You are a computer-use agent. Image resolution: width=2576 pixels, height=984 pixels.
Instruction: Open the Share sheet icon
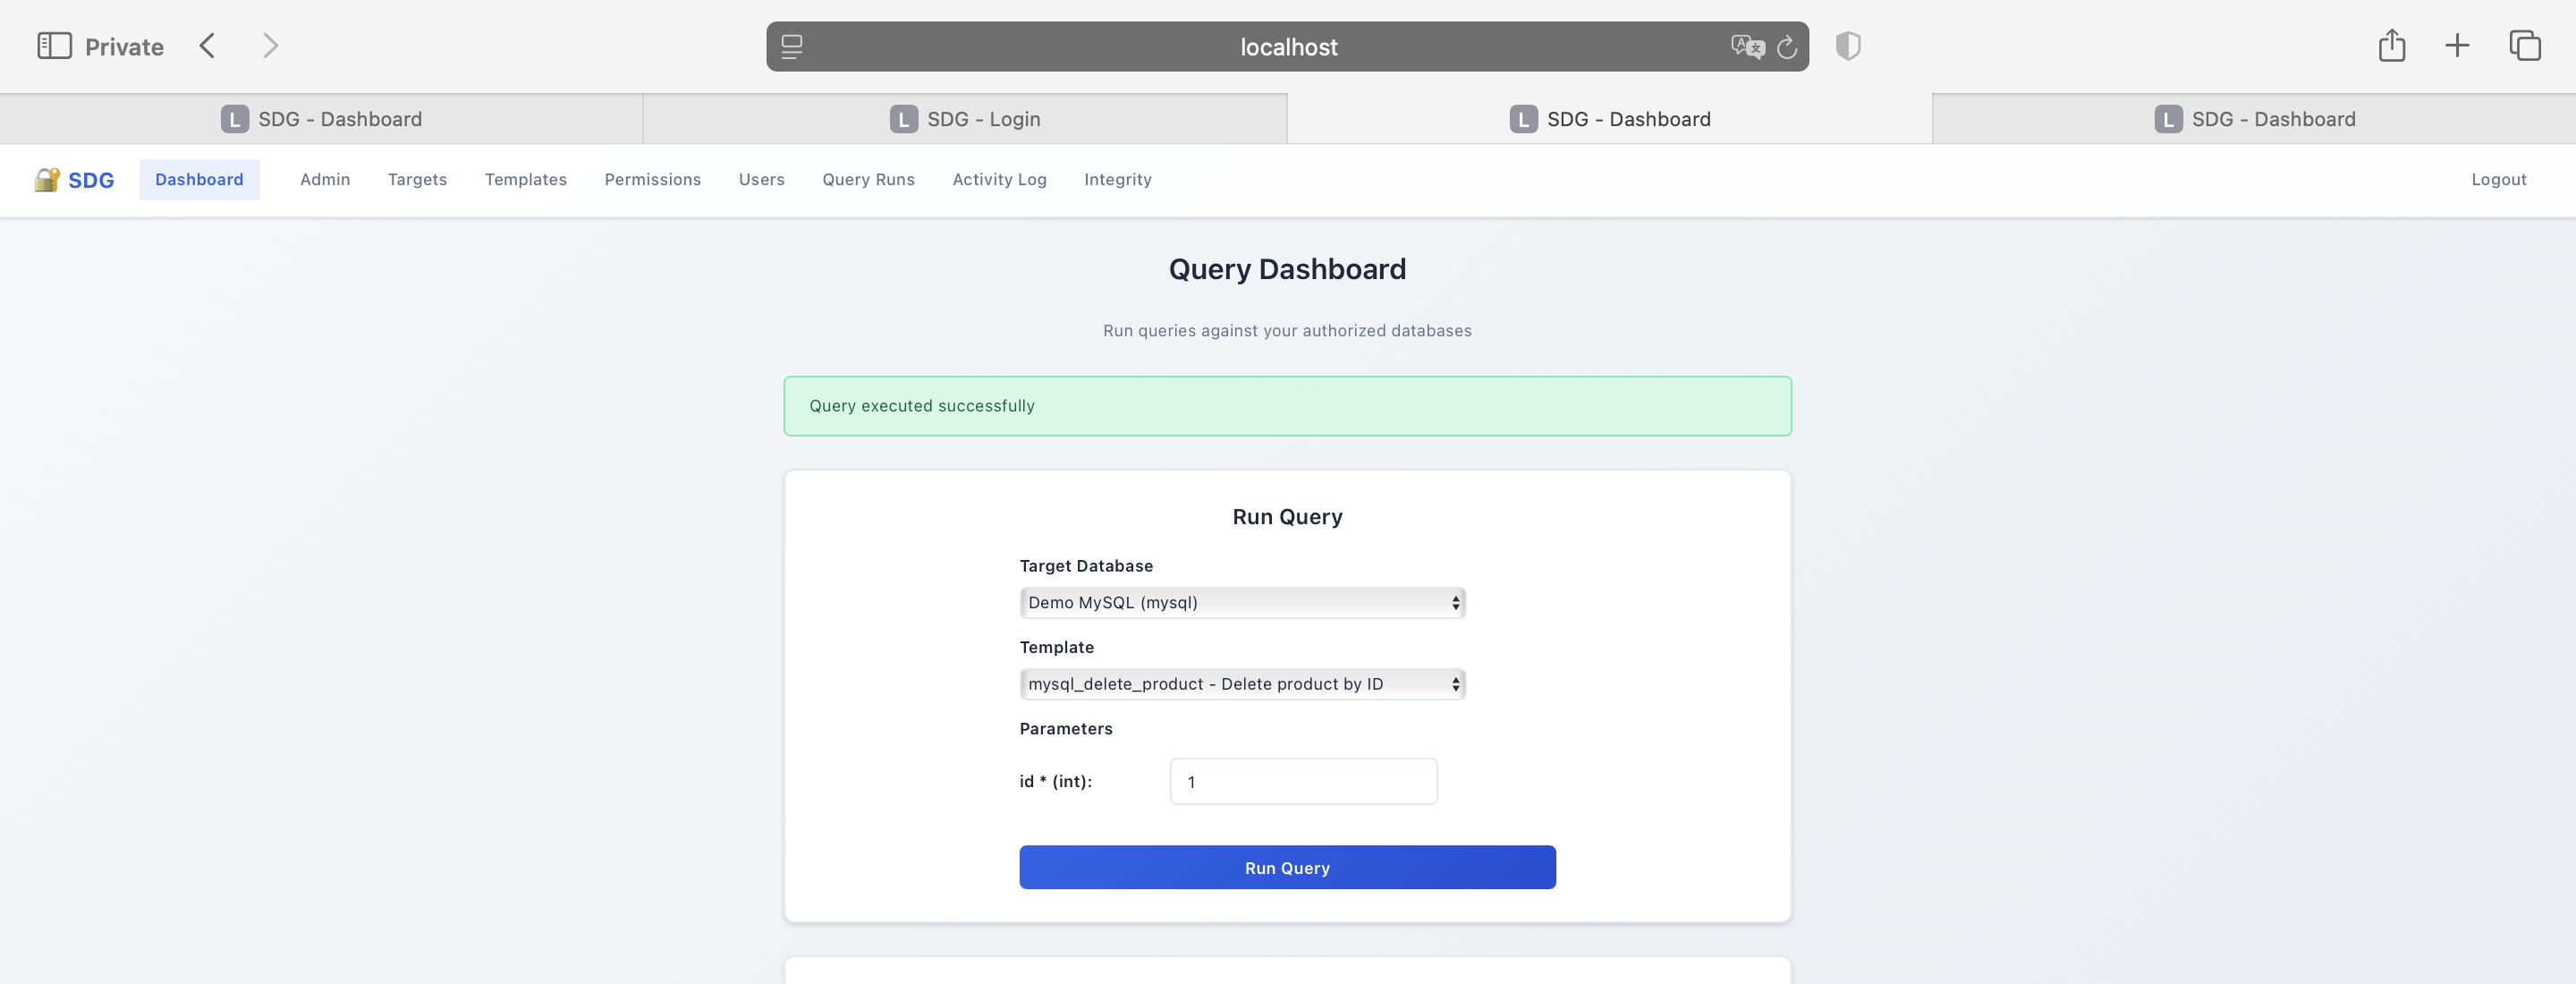tap(2392, 45)
